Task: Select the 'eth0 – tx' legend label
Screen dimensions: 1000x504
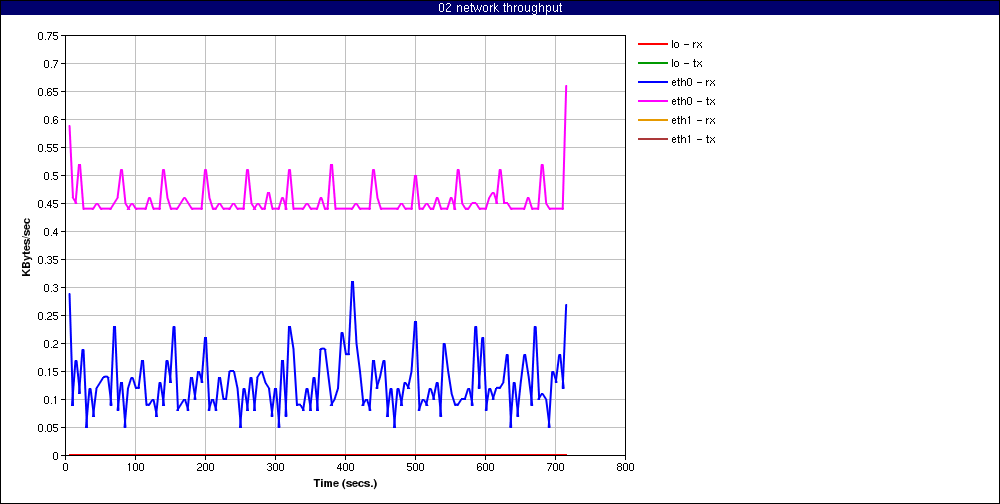Action: [693, 101]
